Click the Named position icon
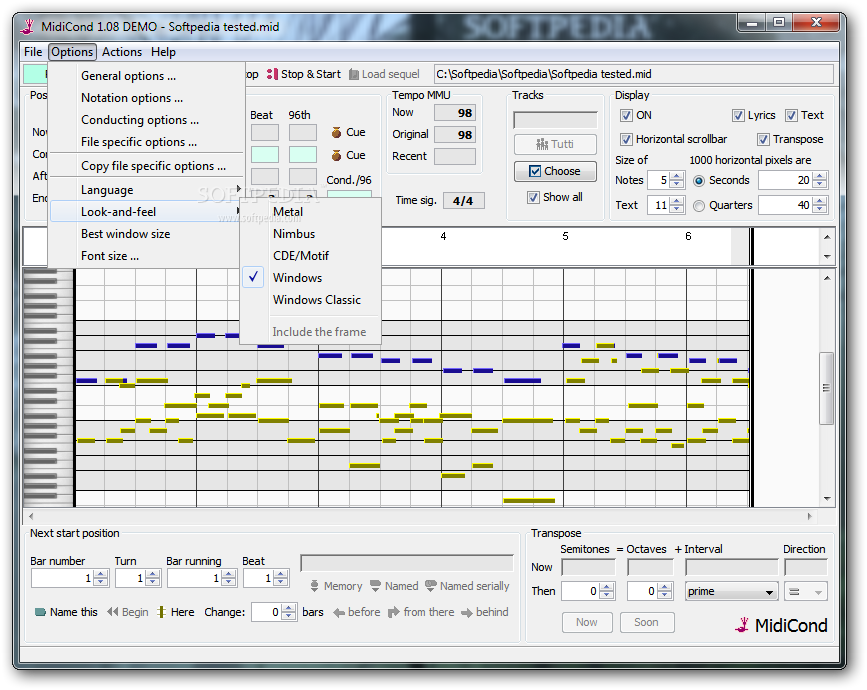 [375, 586]
